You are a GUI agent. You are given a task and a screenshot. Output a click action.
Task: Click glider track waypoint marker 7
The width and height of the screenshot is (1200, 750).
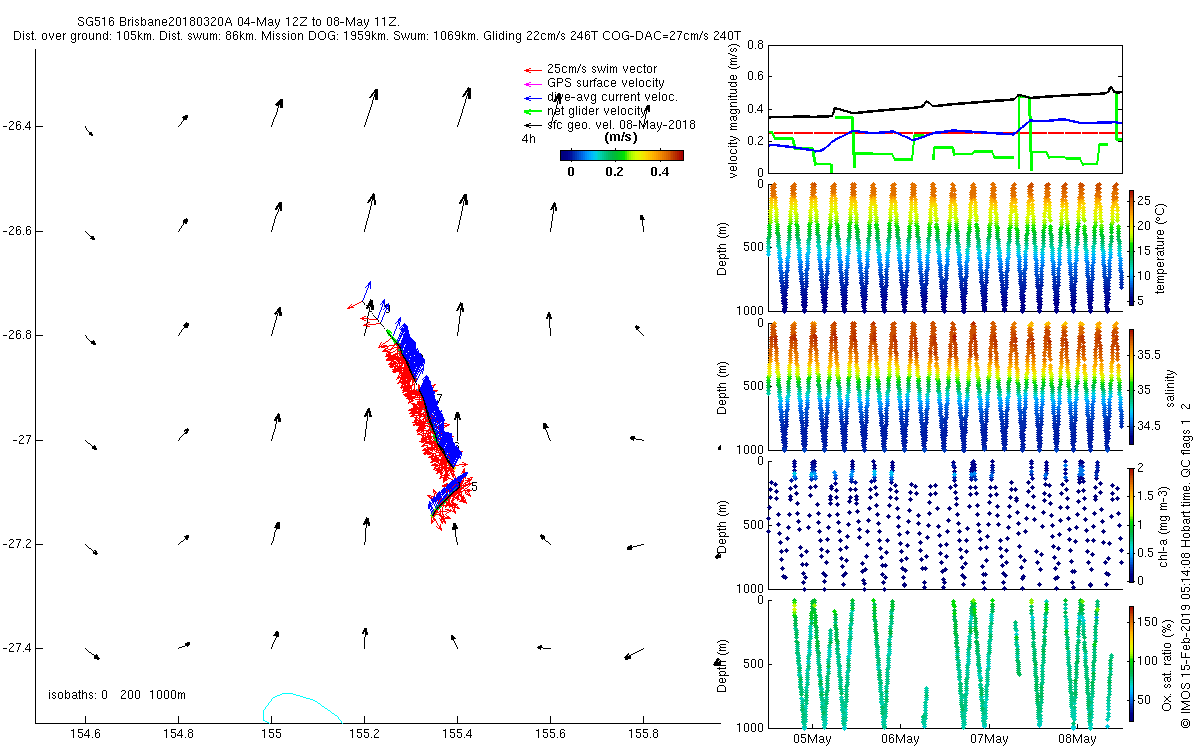pyautogui.click(x=439, y=399)
